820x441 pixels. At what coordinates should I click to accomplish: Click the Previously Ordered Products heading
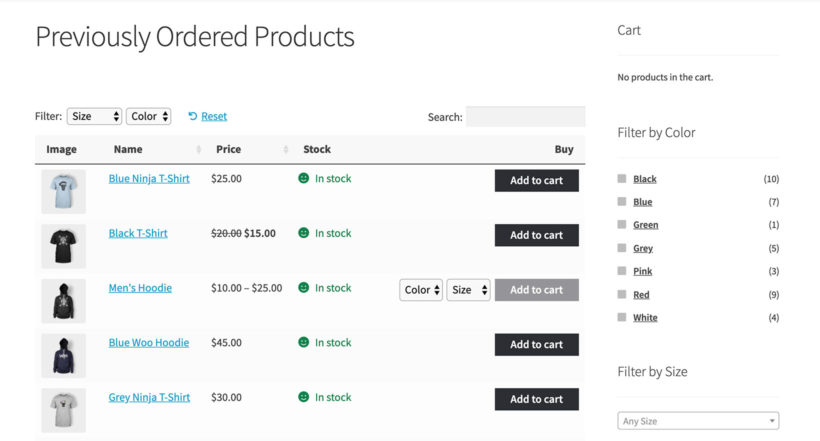tap(195, 37)
